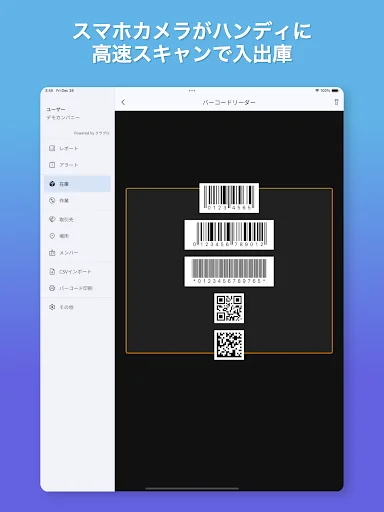Click the バーコードリーダー title text
Viewport: 384px width, 512px height.
(229, 102)
